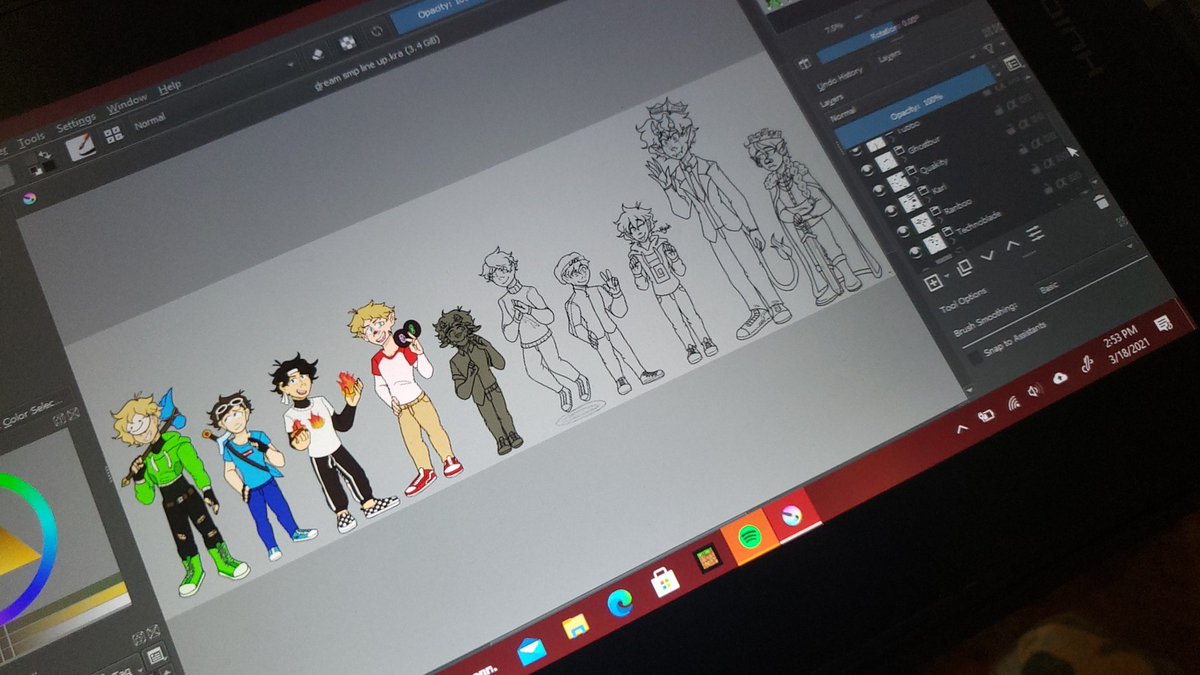Open Minecraft from the taskbar
Screen dimensions: 1200x675
click(x=707, y=558)
